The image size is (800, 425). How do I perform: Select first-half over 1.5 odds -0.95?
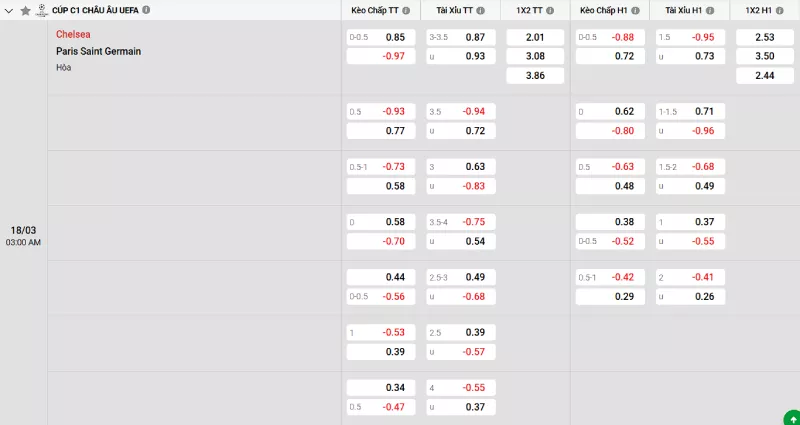690,37
